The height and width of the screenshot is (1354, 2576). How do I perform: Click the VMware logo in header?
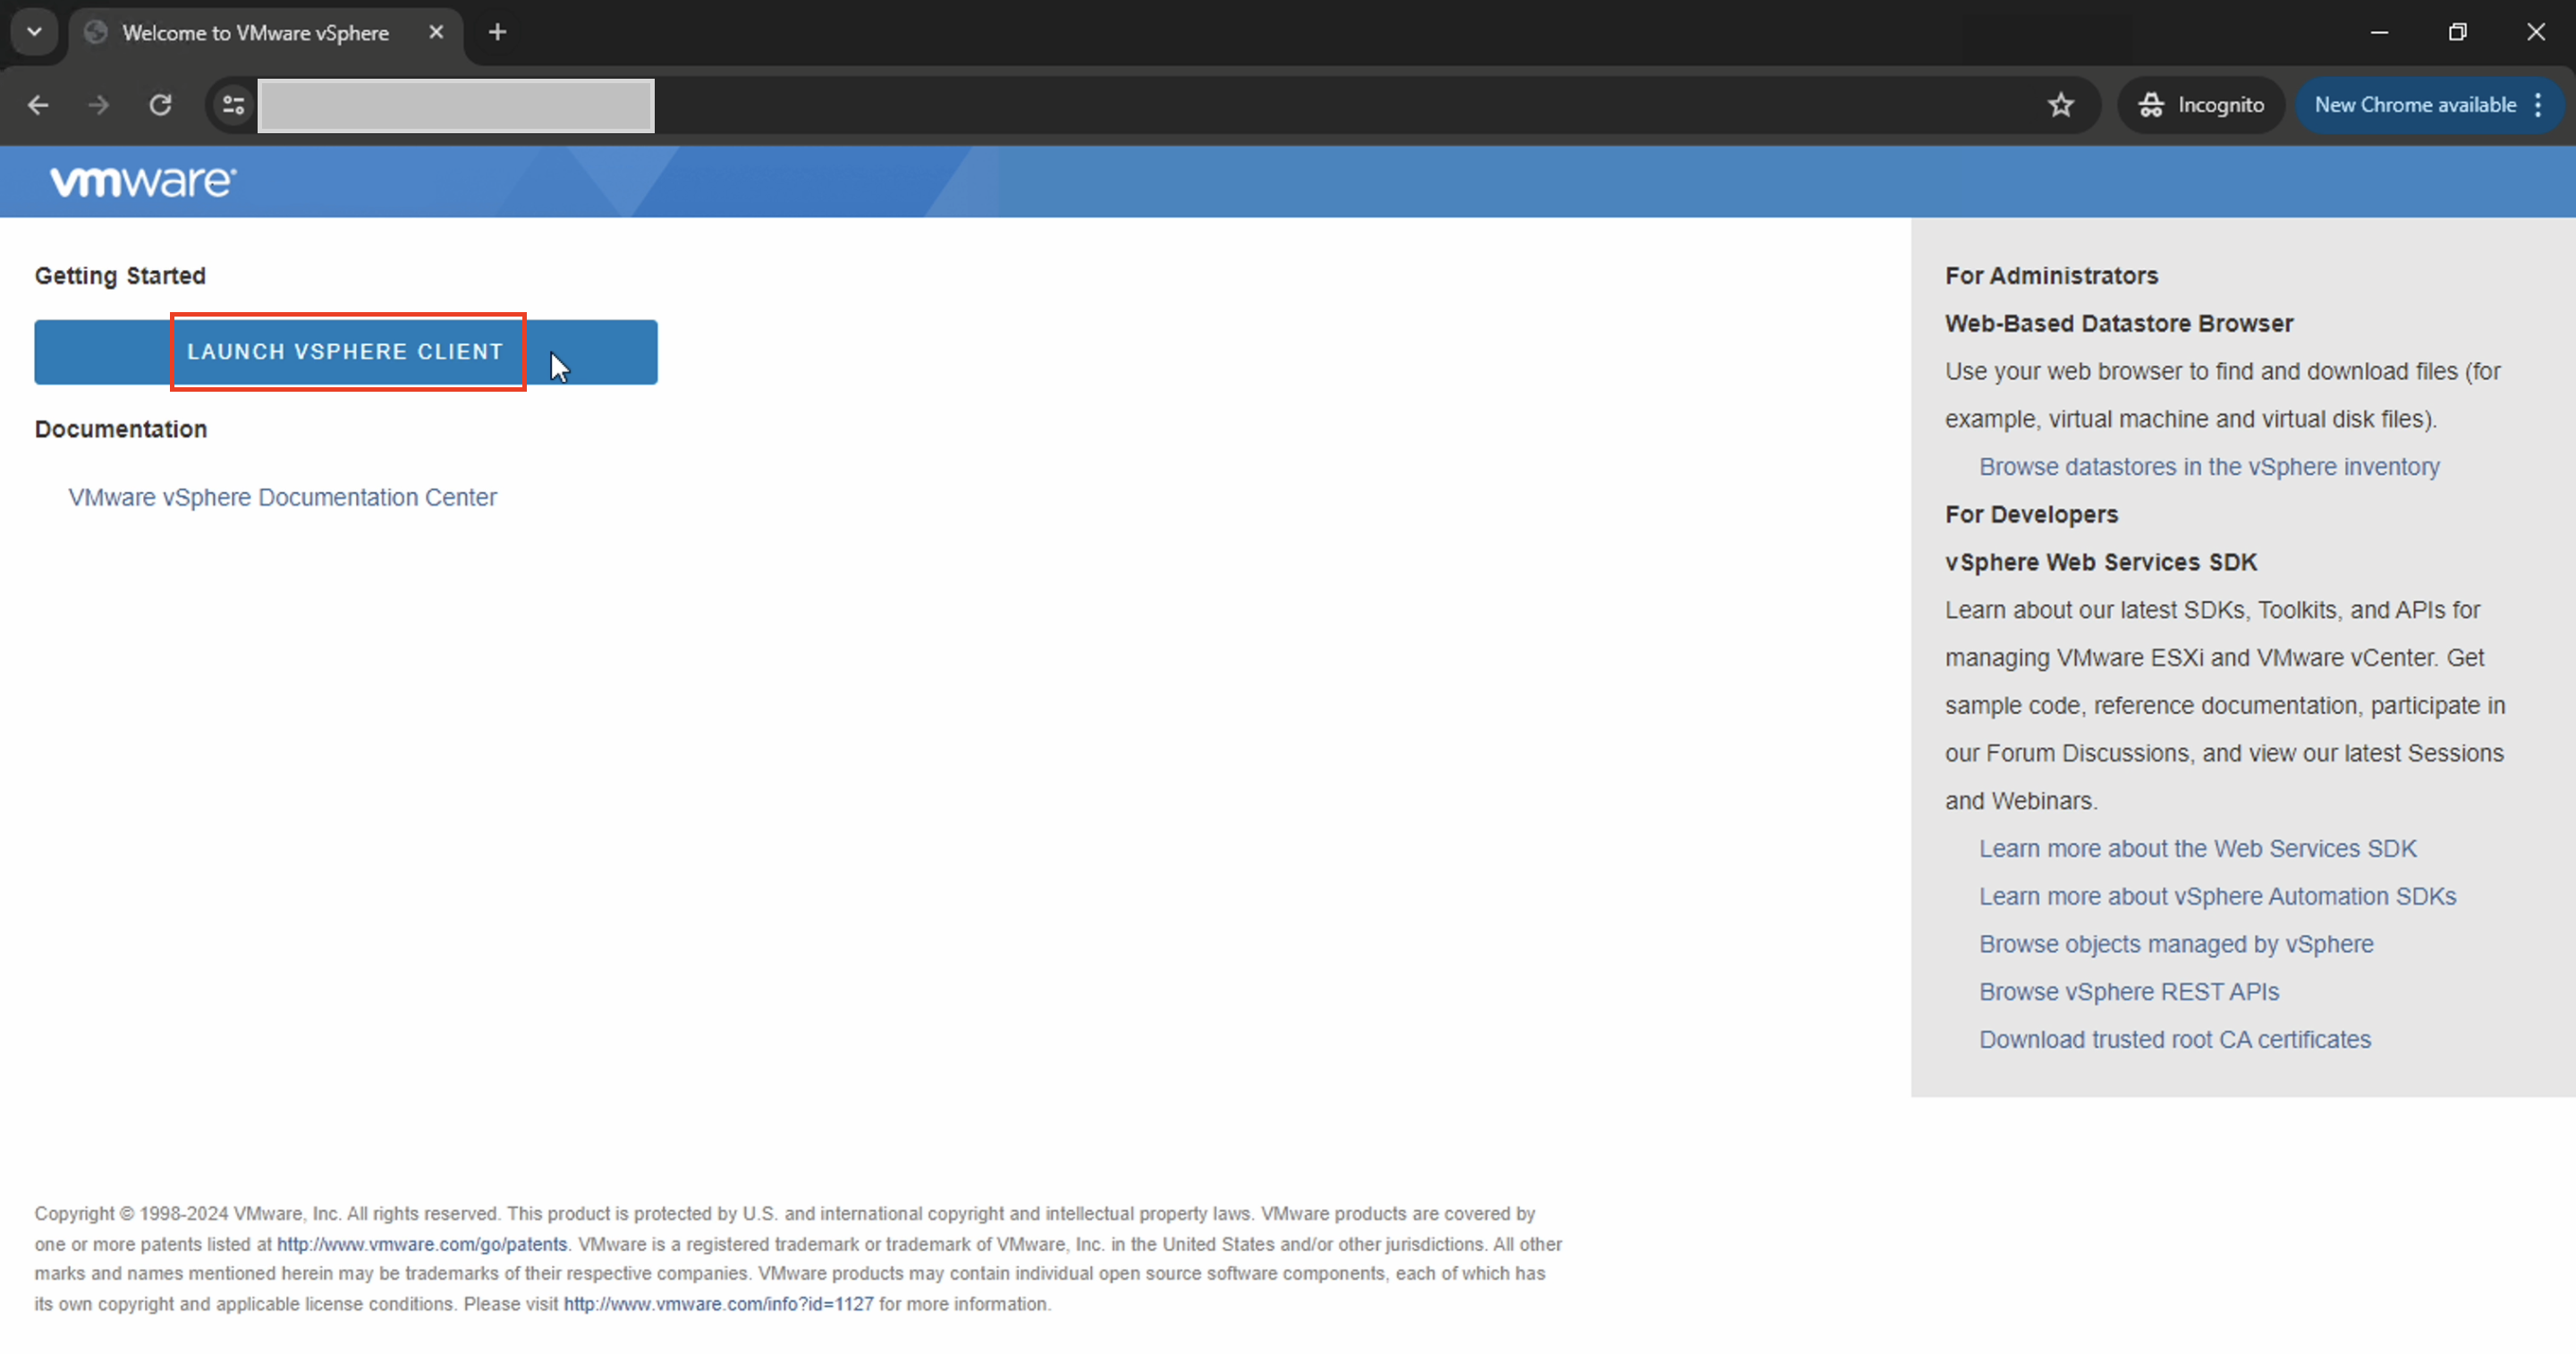point(143,182)
